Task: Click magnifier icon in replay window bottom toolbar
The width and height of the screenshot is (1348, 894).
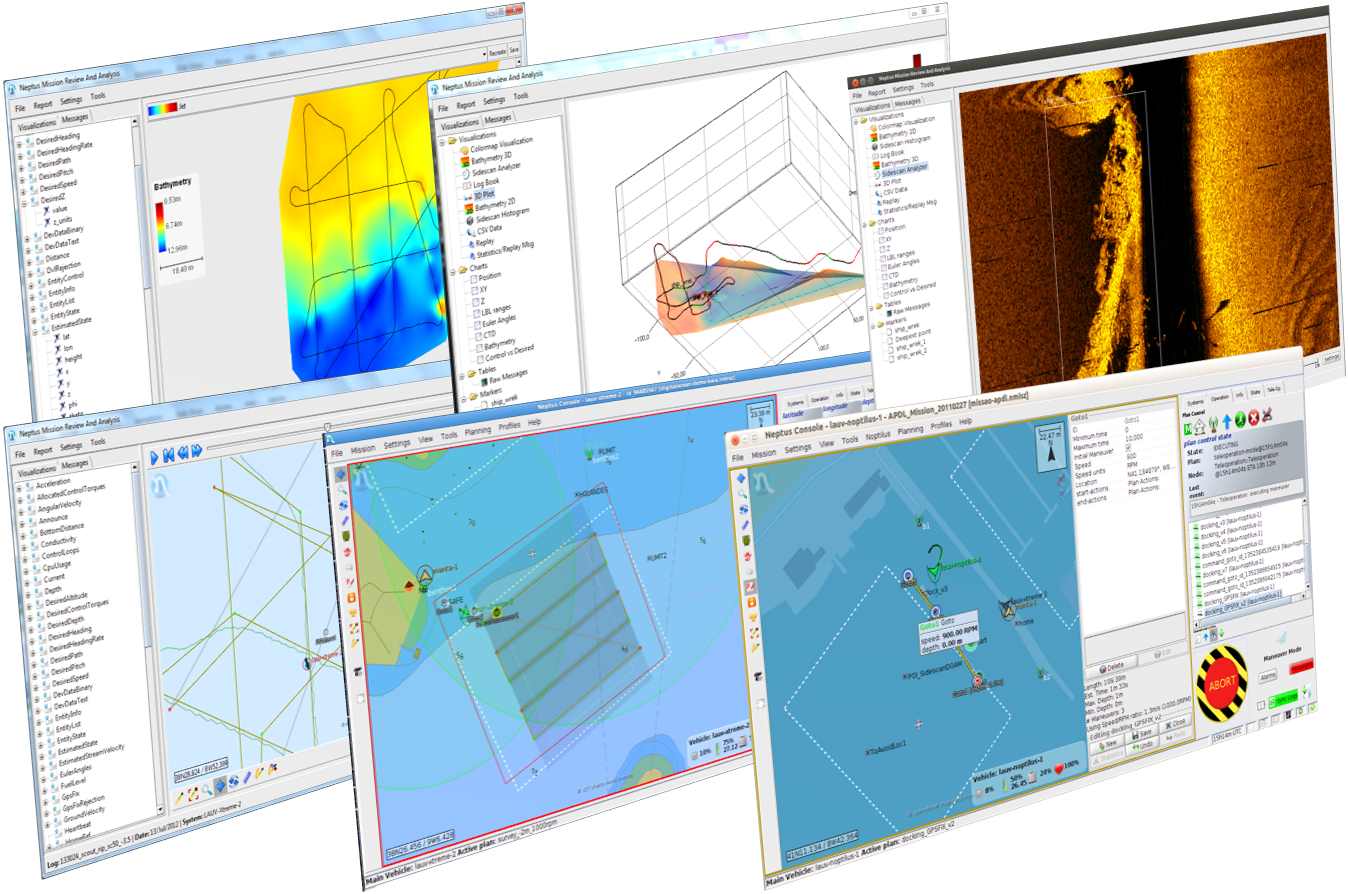Action: pos(208,787)
